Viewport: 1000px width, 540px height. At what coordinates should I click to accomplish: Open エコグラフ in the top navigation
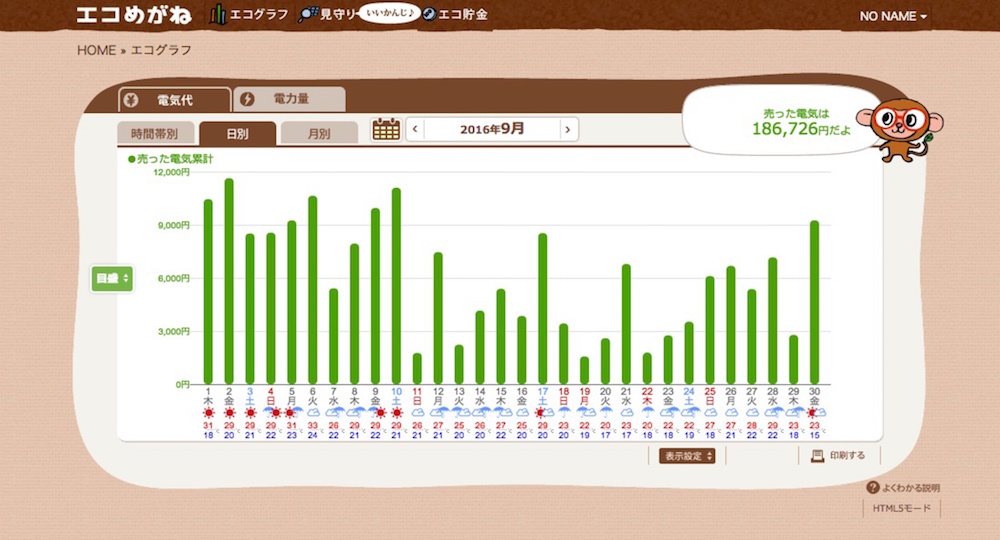point(249,15)
